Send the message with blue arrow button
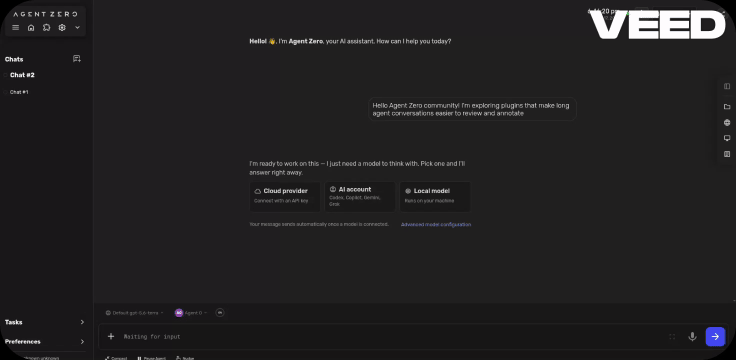 [x=715, y=337]
